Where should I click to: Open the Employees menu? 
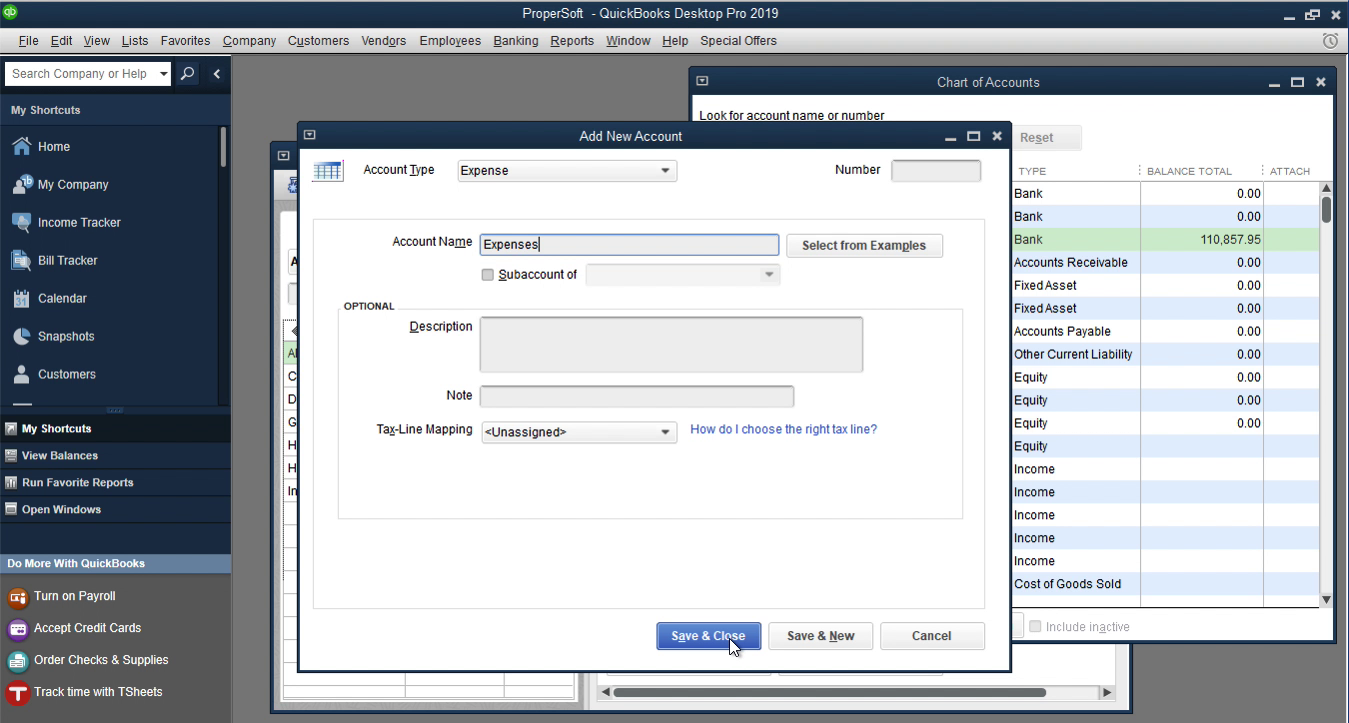[450, 41]
